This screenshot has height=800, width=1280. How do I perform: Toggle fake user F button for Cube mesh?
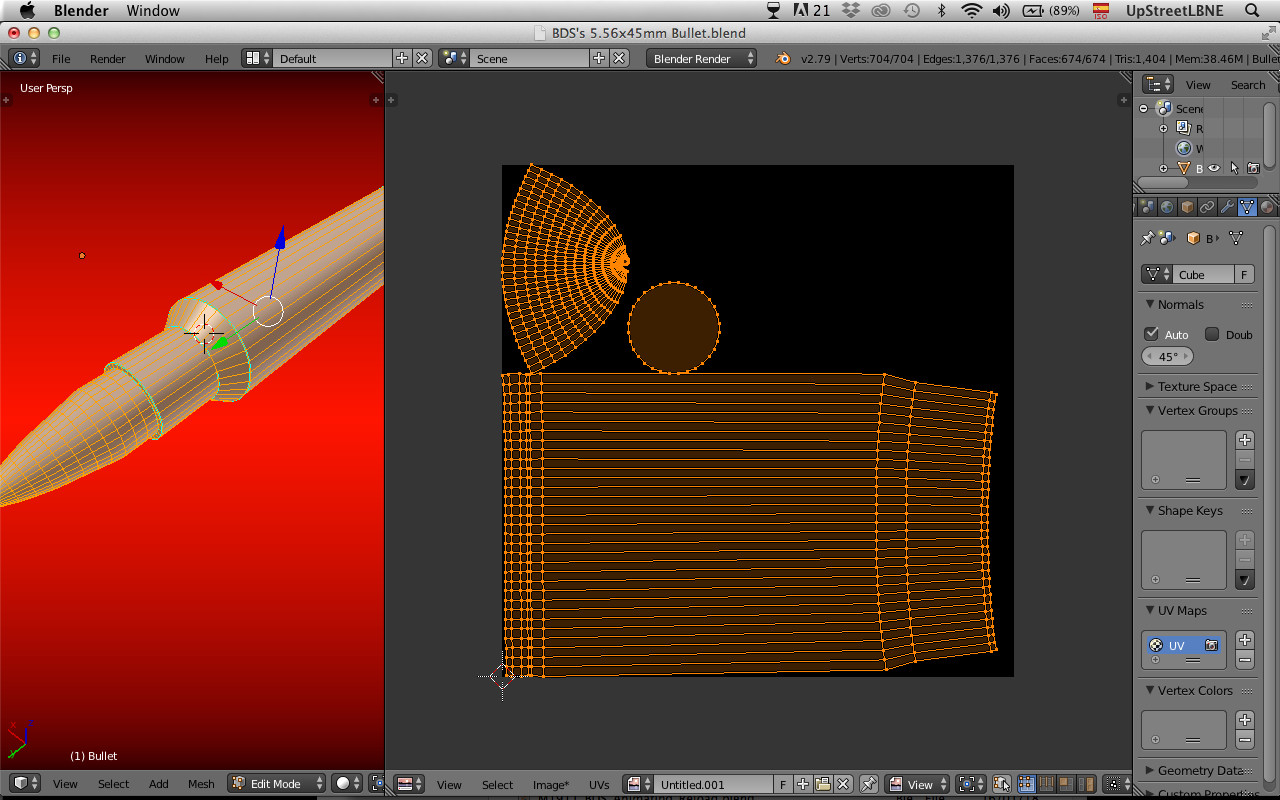[x=1244, y=274]
